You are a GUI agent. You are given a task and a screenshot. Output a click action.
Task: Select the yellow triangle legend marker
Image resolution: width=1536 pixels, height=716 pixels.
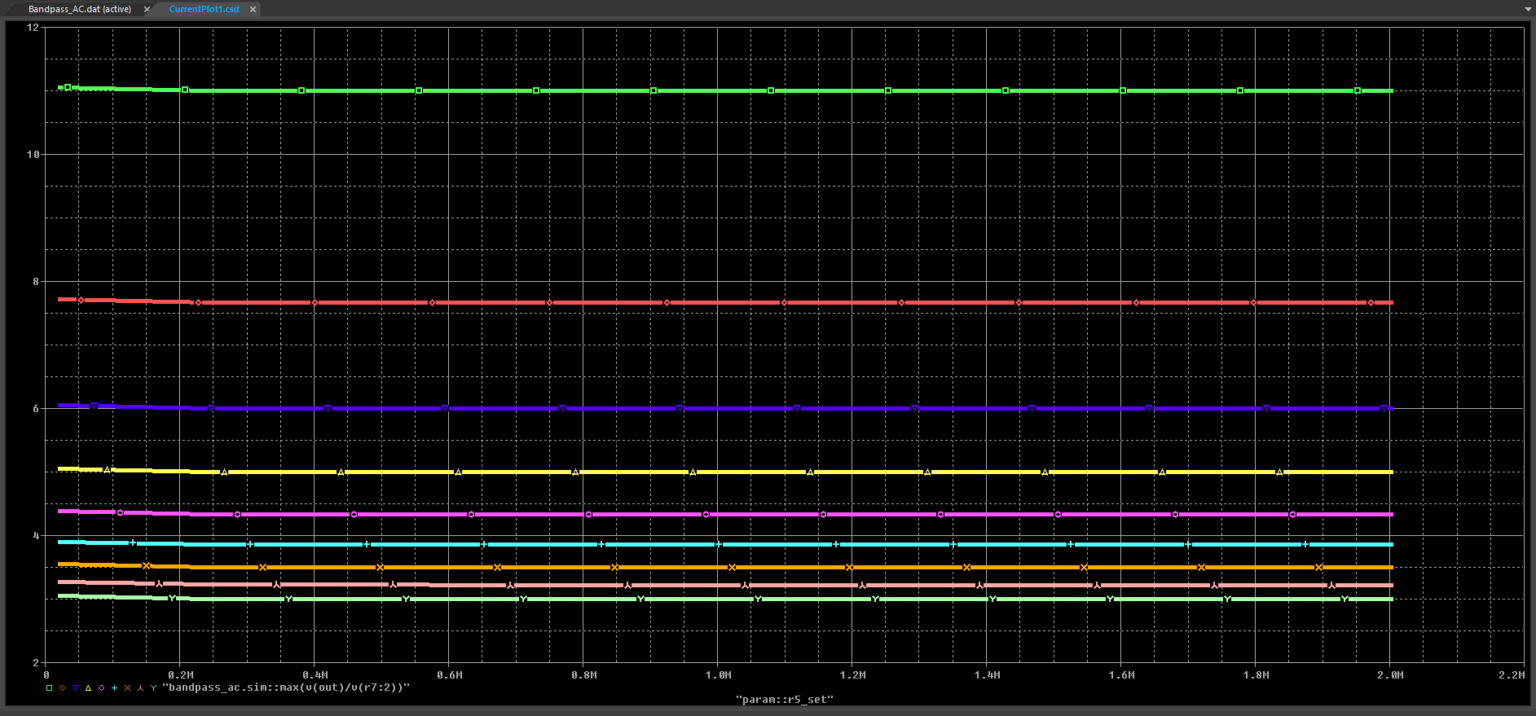pos(88,688)
